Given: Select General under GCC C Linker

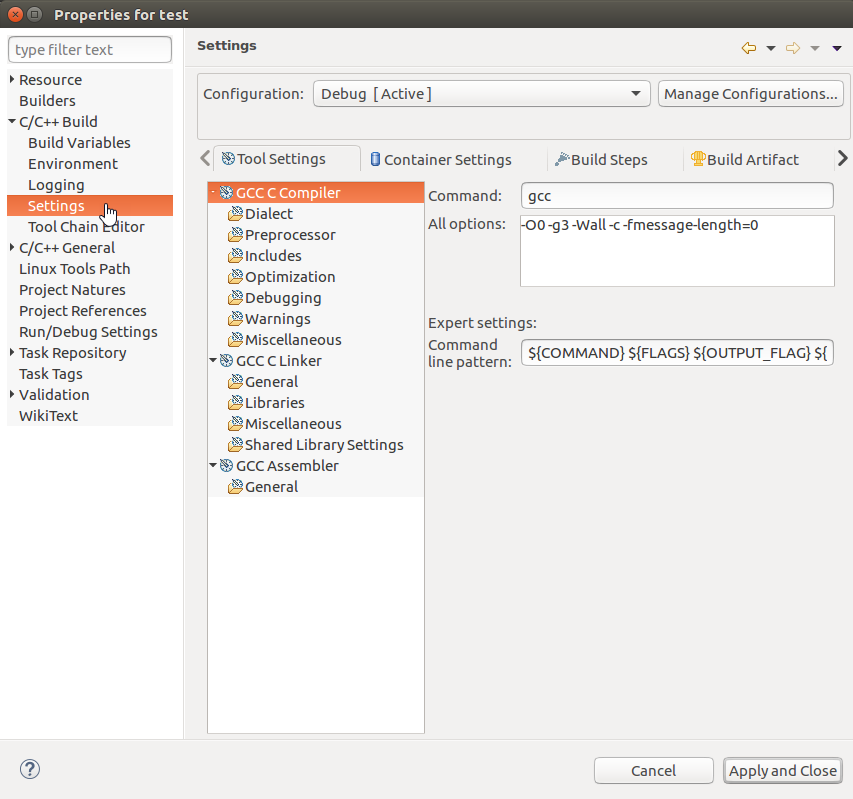Looking at the screenshot, I should 271,382.
